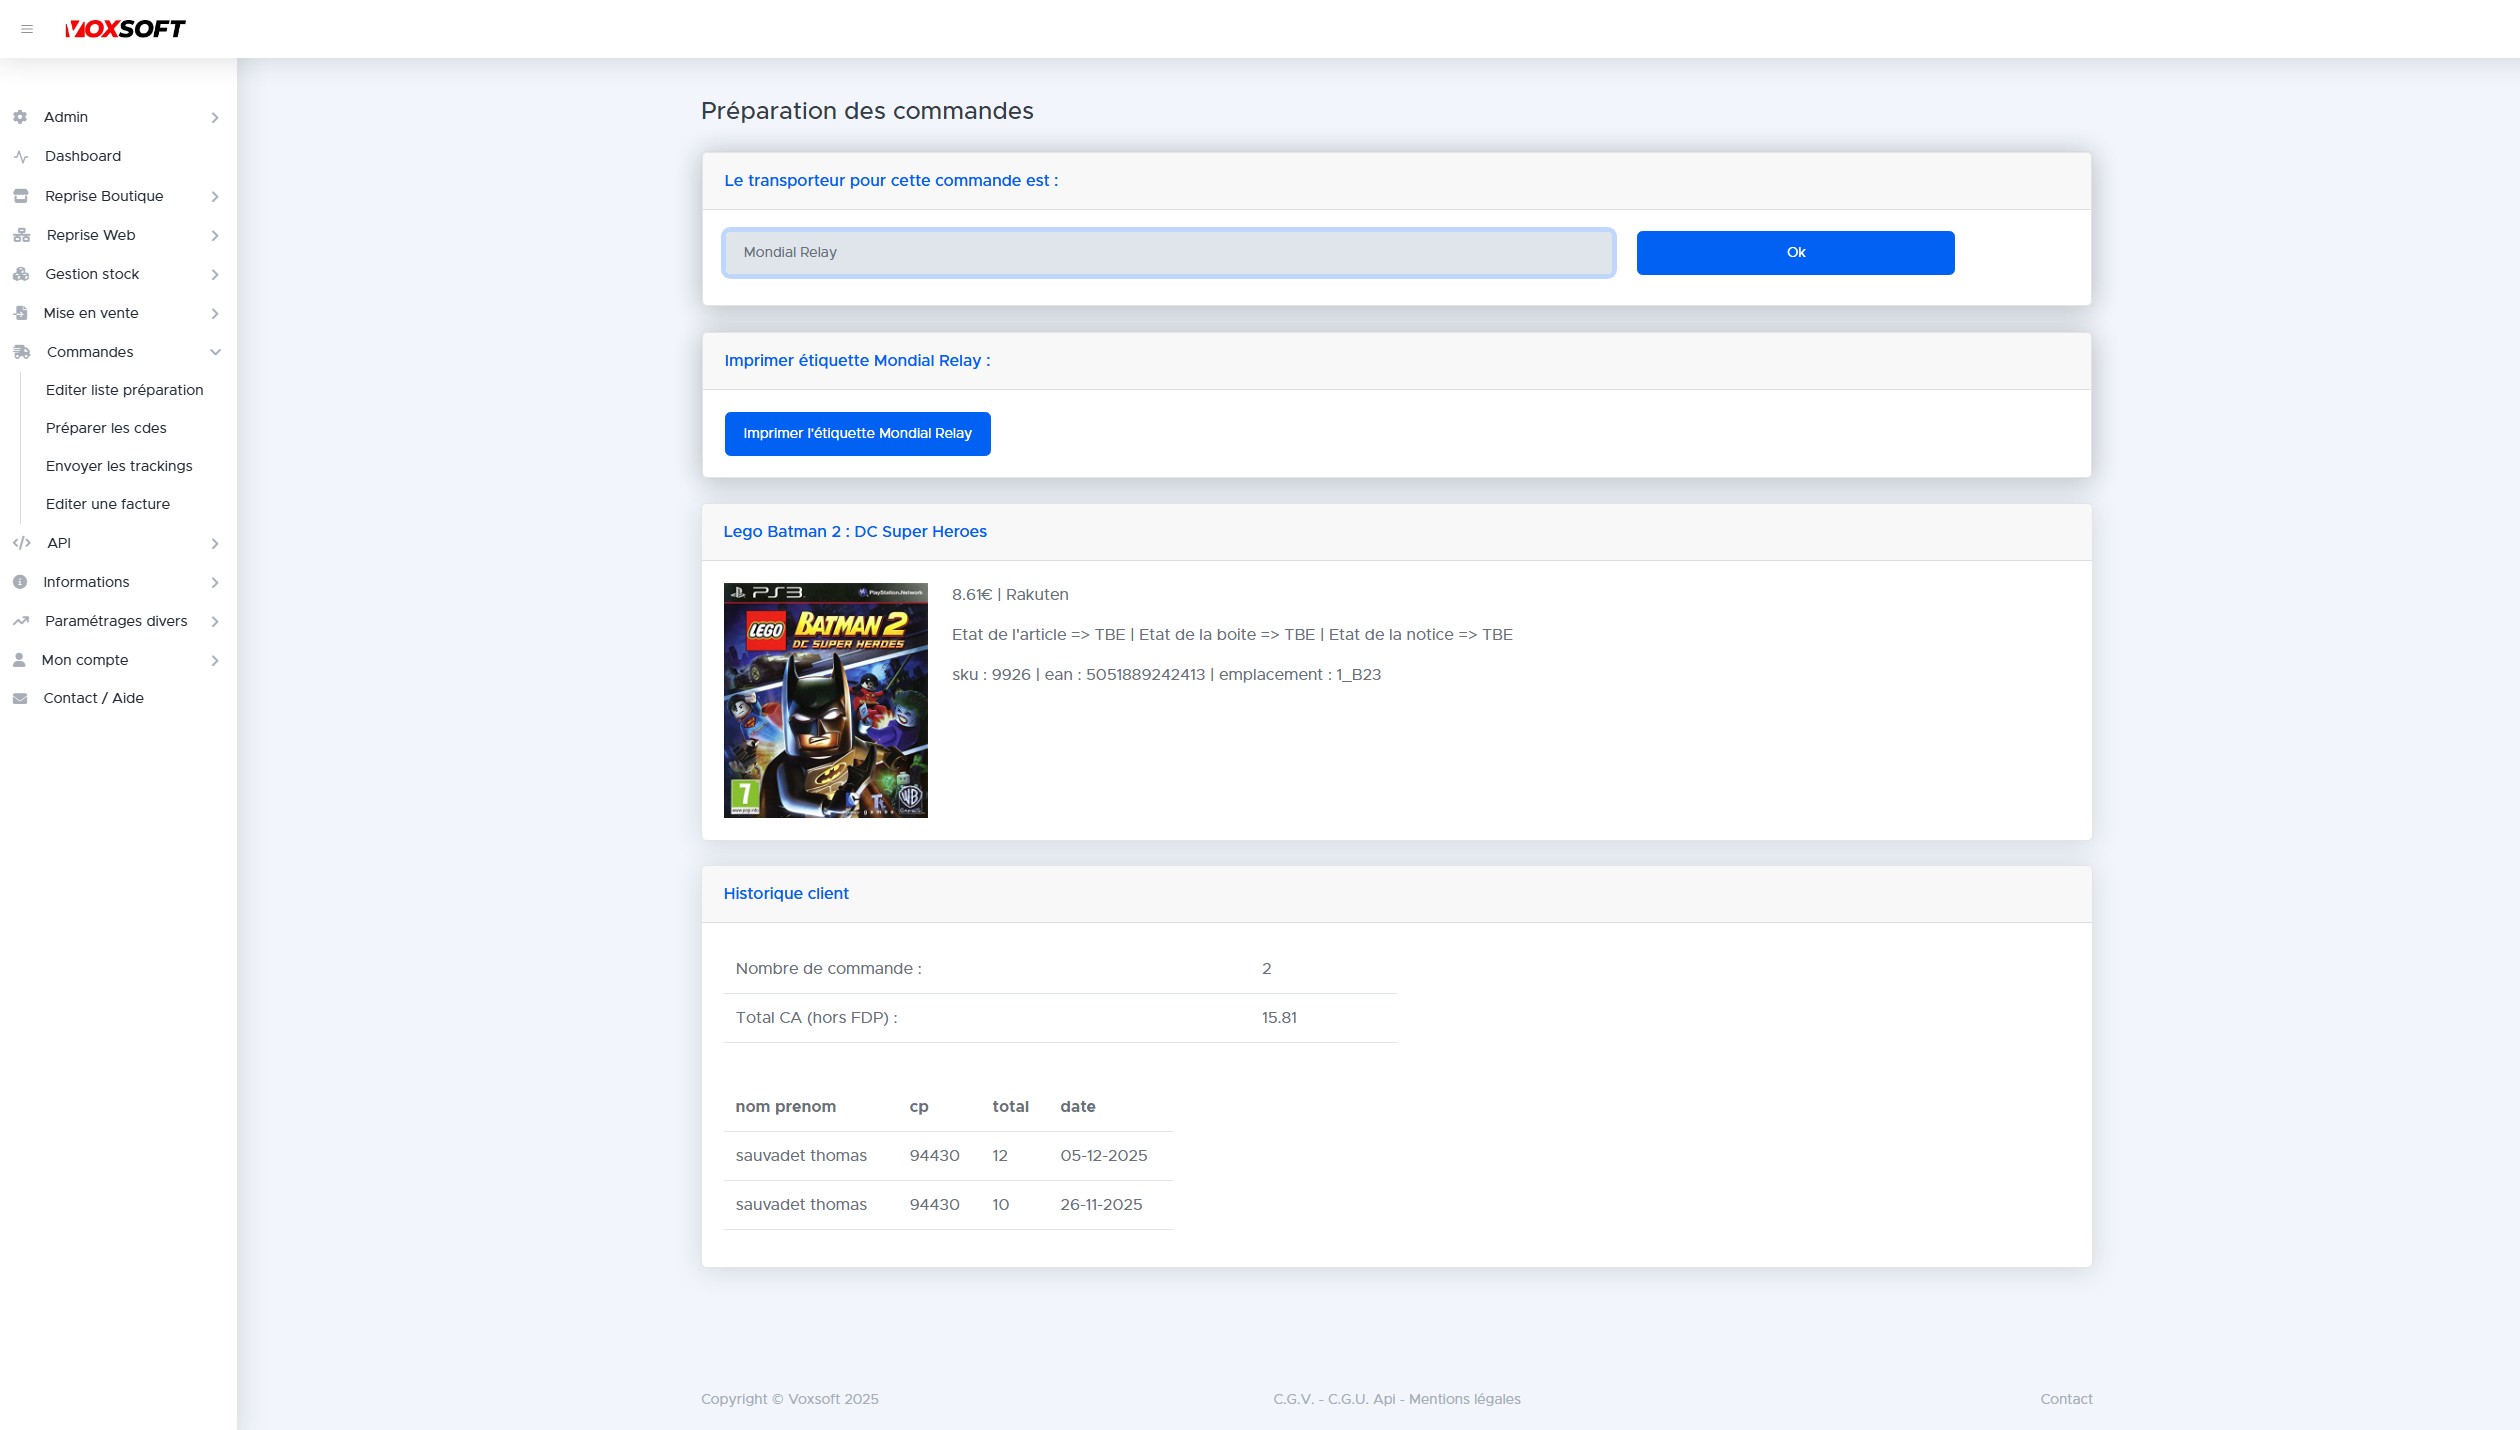The height and width of the screenshot is (1430, 2520).
Task: Click the API code icon
Action: click(22, 543)
